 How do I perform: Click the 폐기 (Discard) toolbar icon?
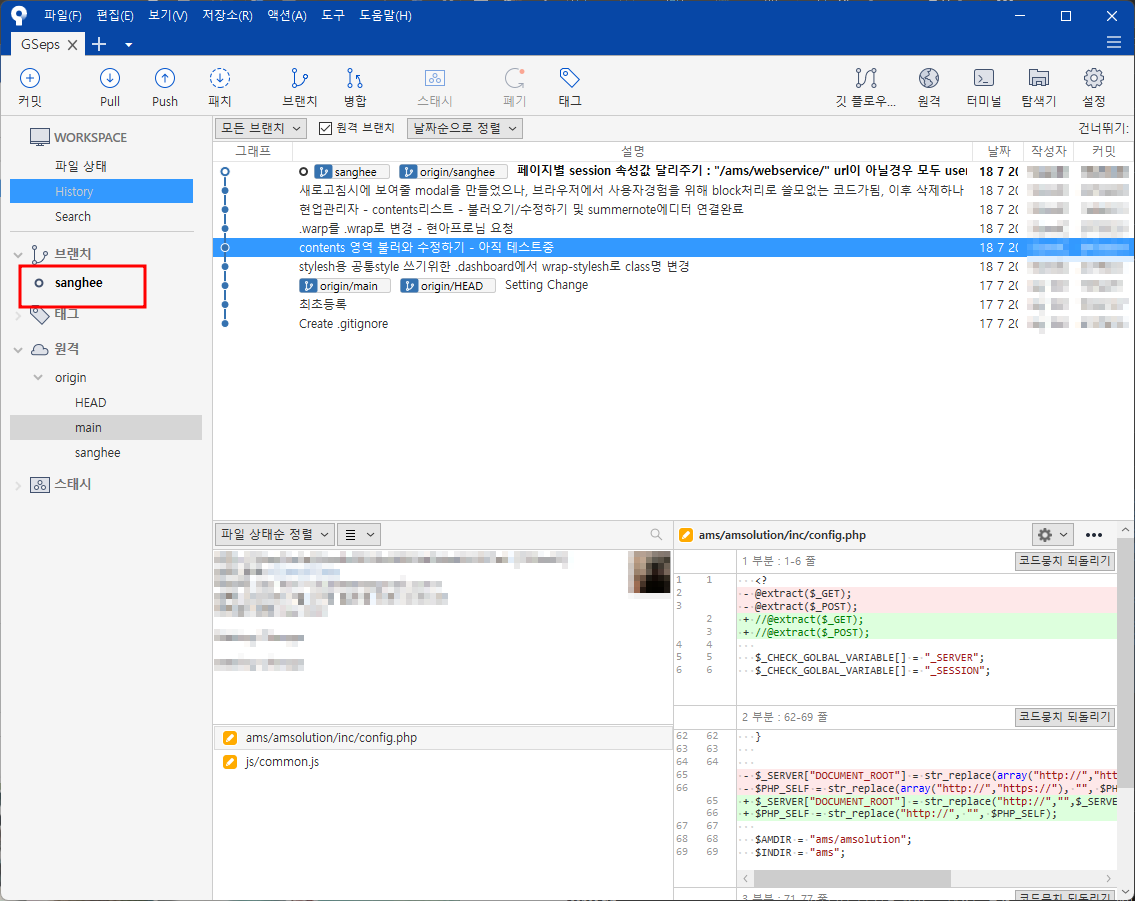515,87
